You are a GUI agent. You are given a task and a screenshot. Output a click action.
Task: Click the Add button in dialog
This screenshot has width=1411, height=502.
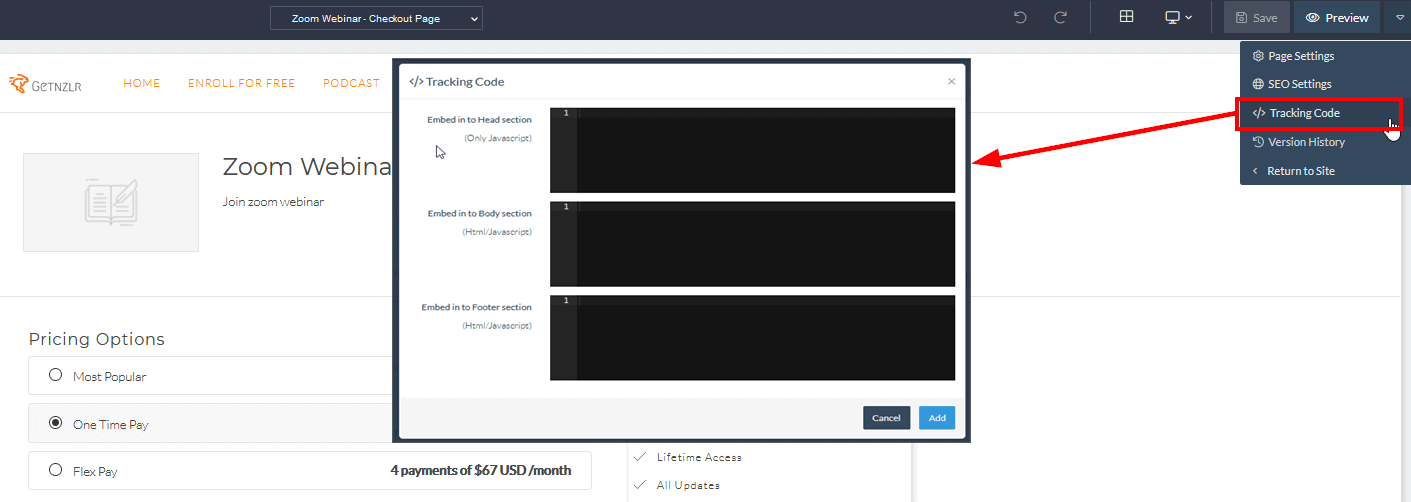point(937,418)
